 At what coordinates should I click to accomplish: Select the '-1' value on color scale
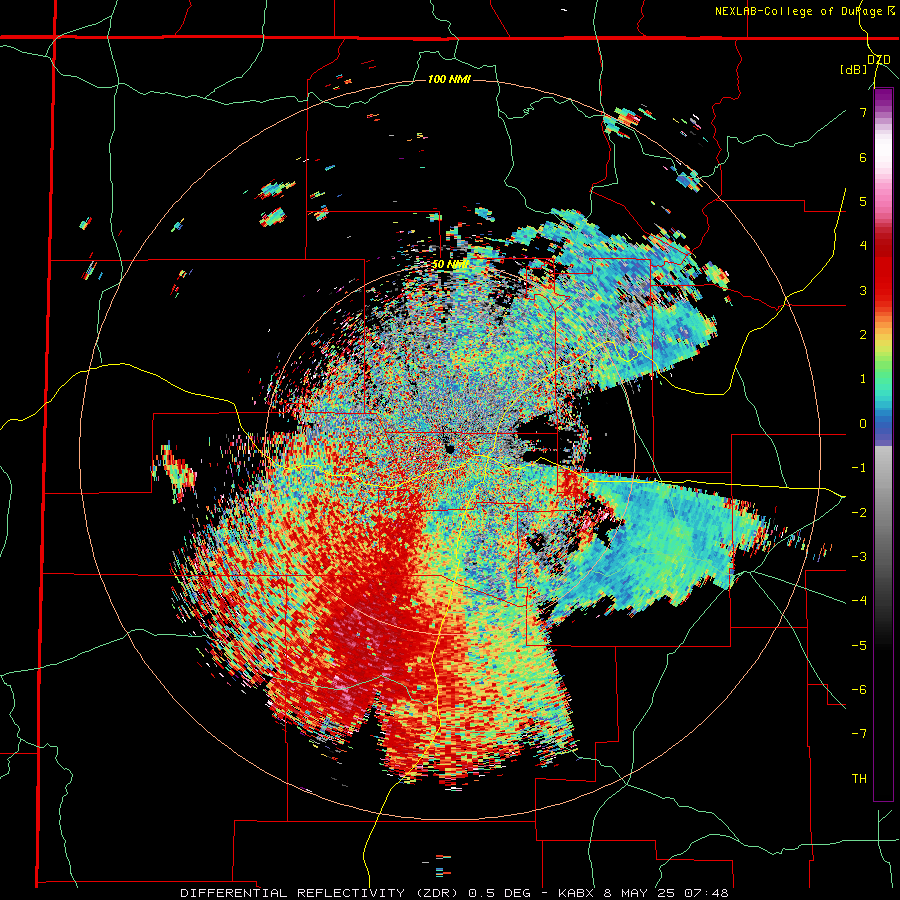point(859,468)
